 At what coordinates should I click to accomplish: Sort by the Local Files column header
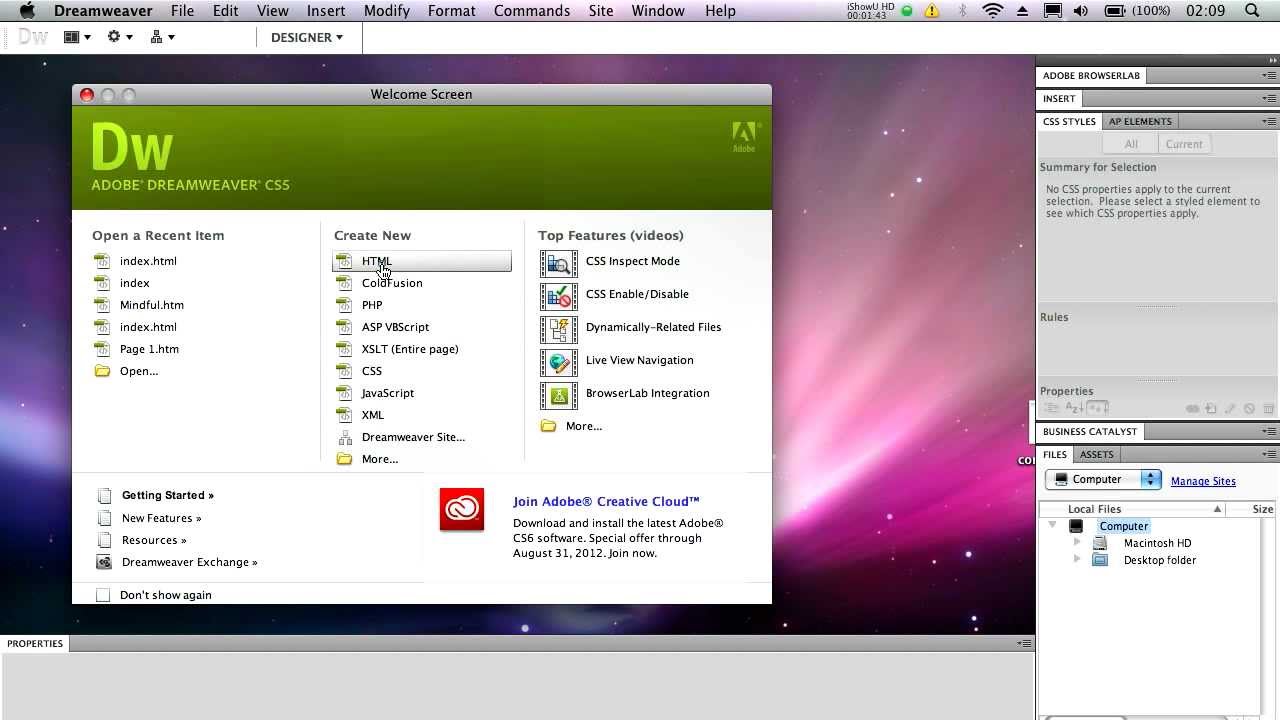click(x=1133, y=509)
